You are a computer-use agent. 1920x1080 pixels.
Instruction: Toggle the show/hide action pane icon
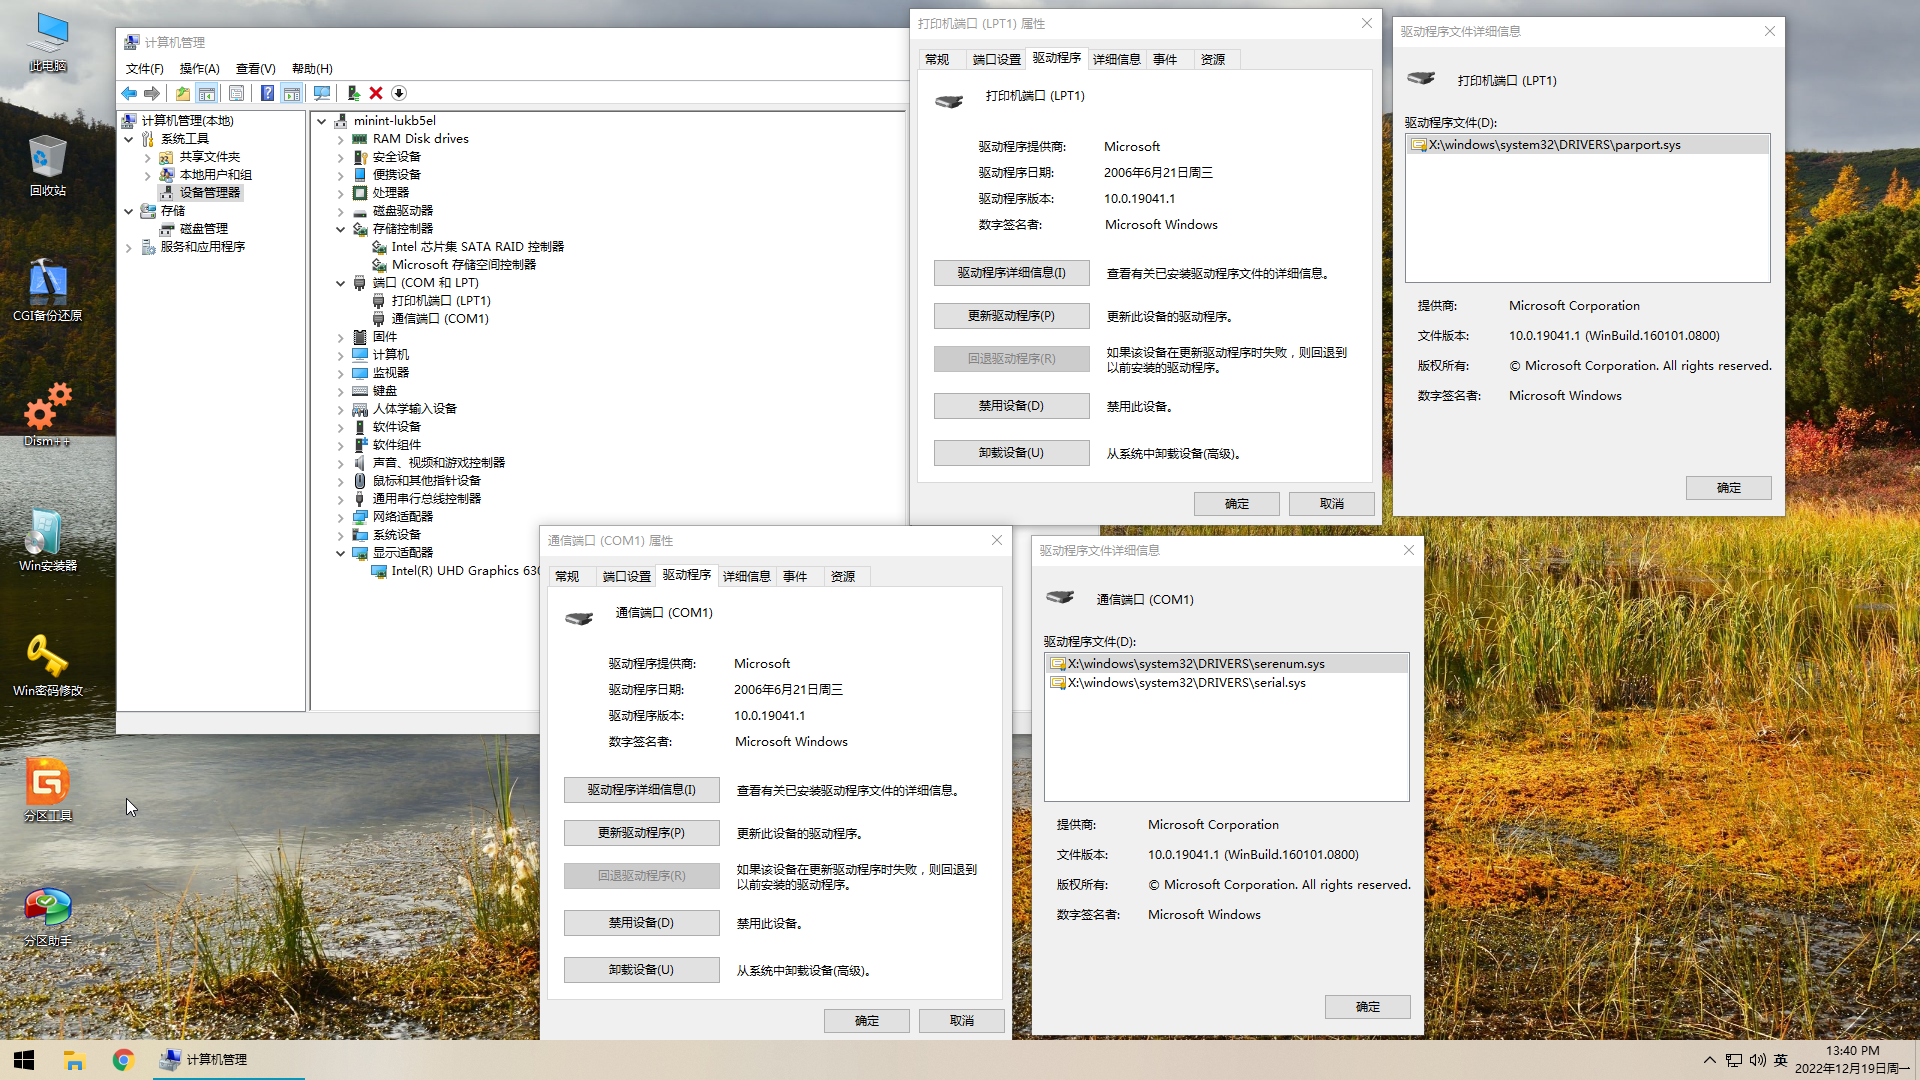tap(291, 93)
